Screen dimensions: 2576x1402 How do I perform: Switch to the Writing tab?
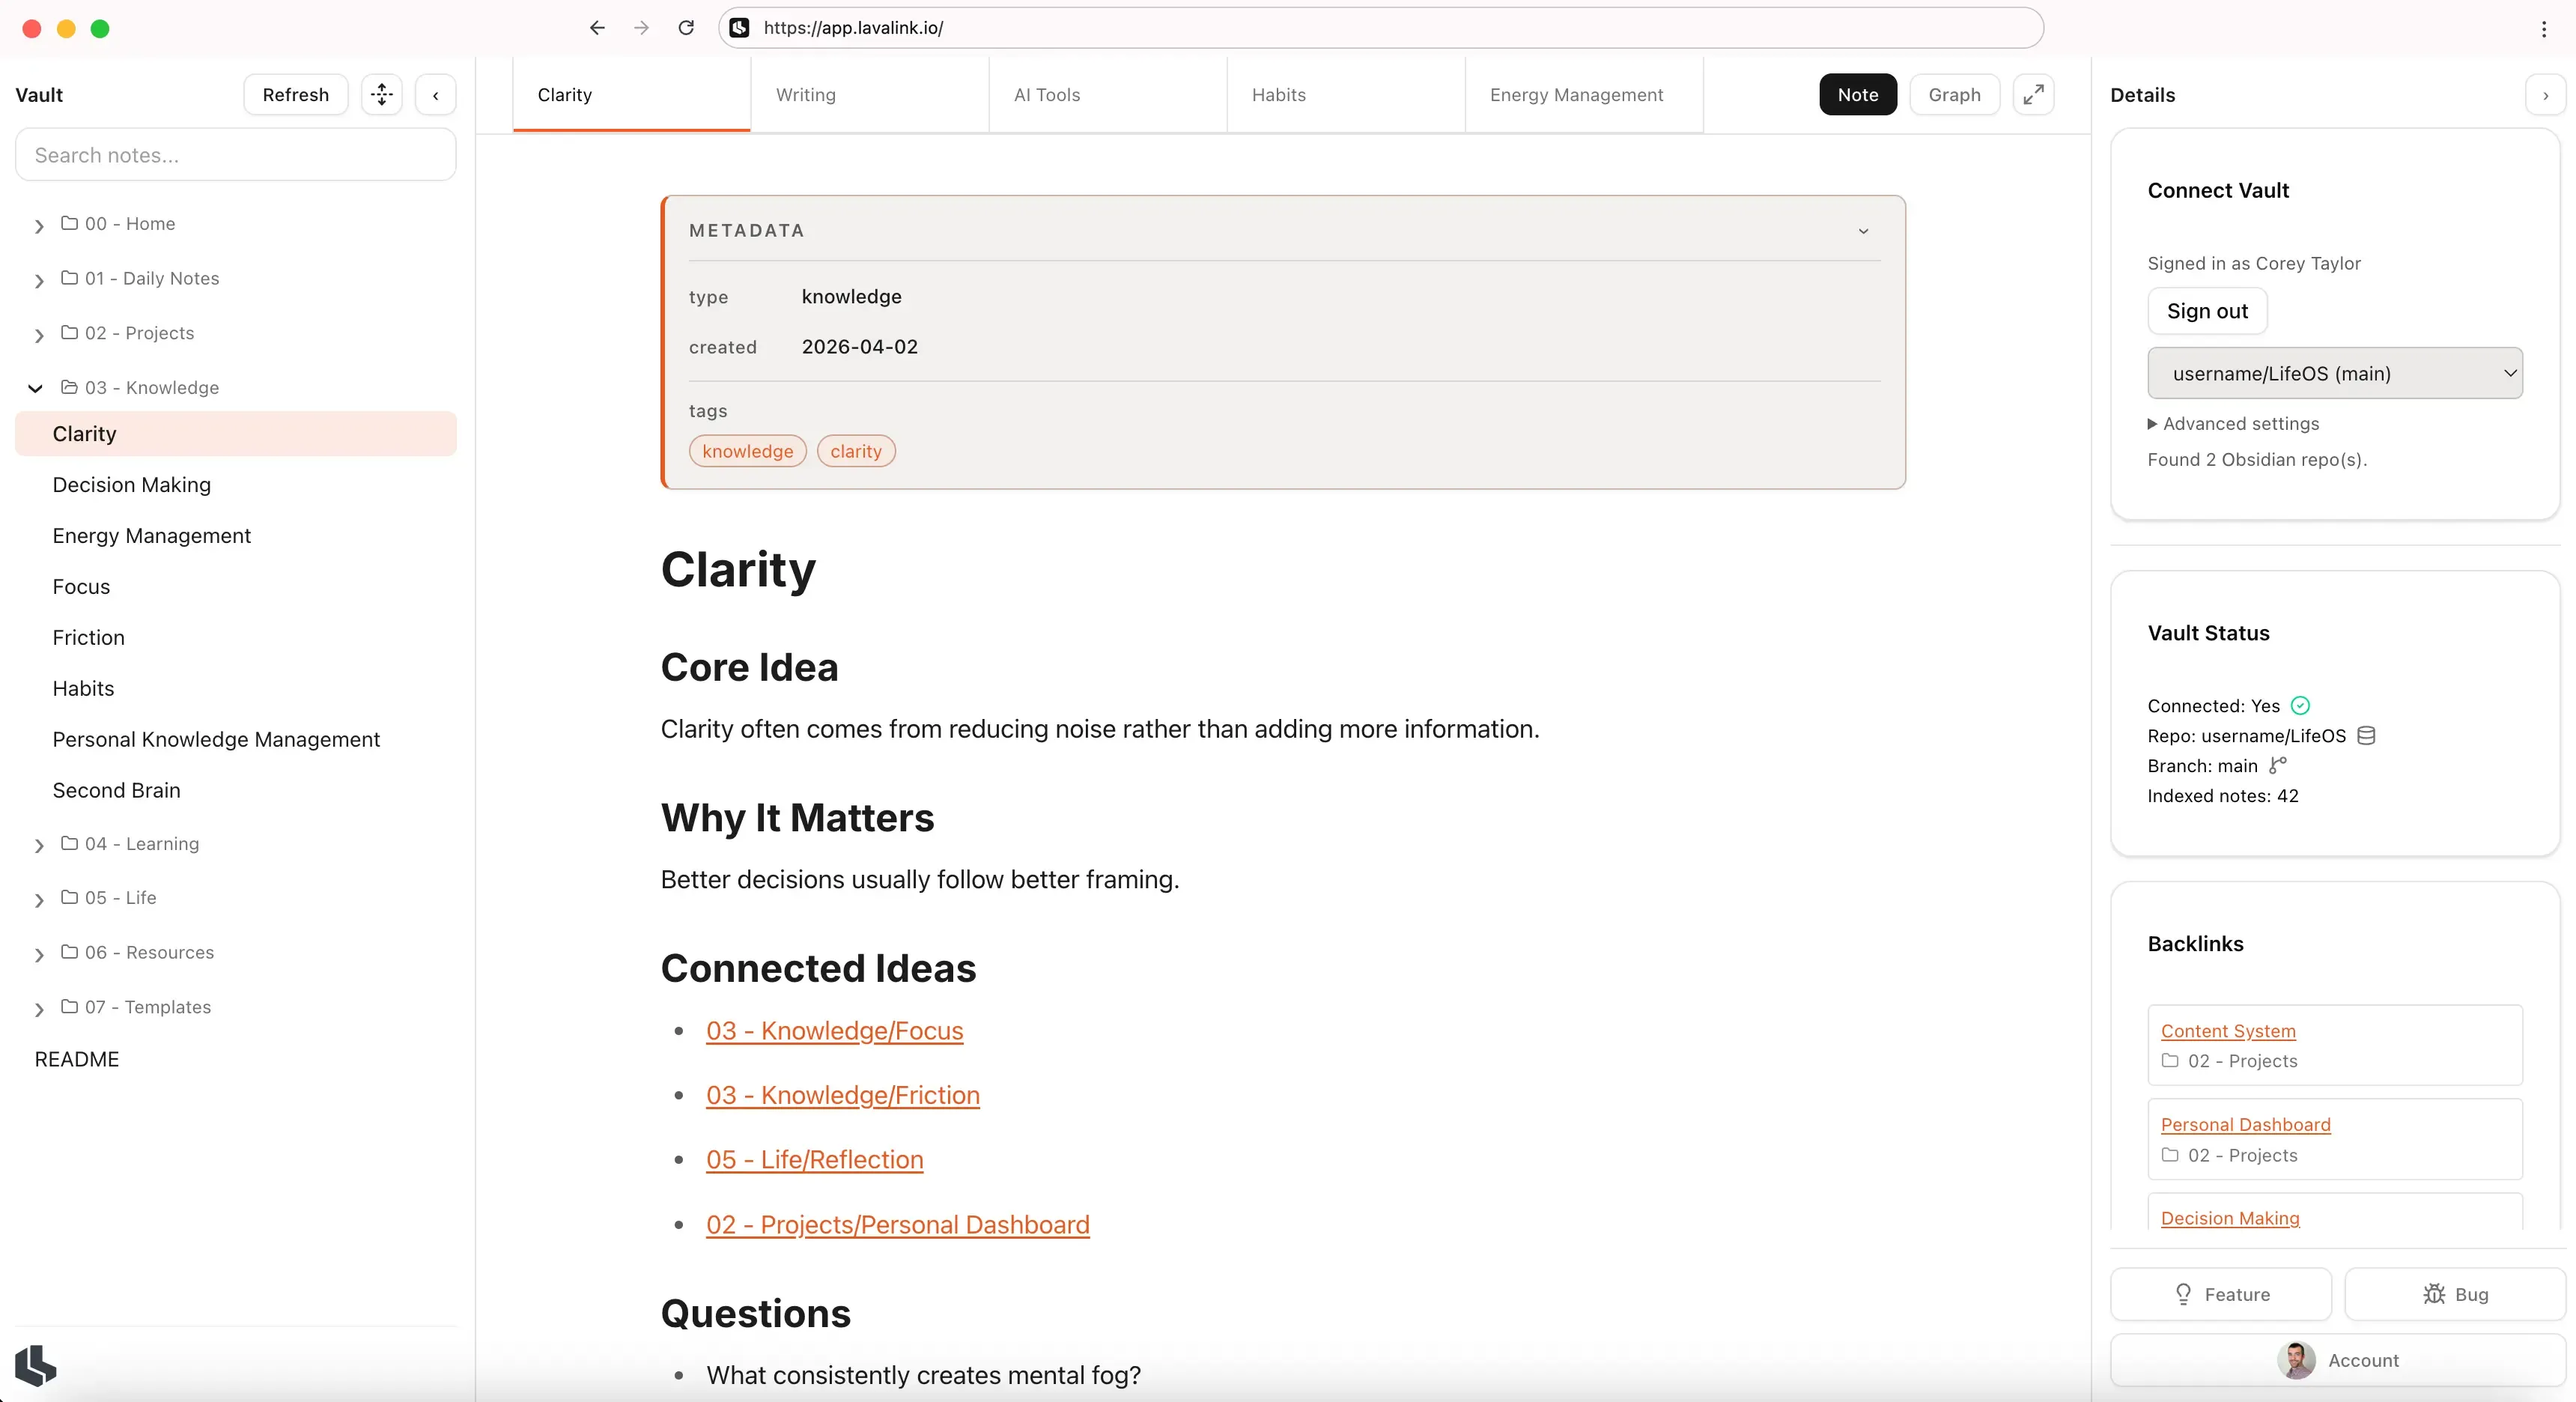805,94
